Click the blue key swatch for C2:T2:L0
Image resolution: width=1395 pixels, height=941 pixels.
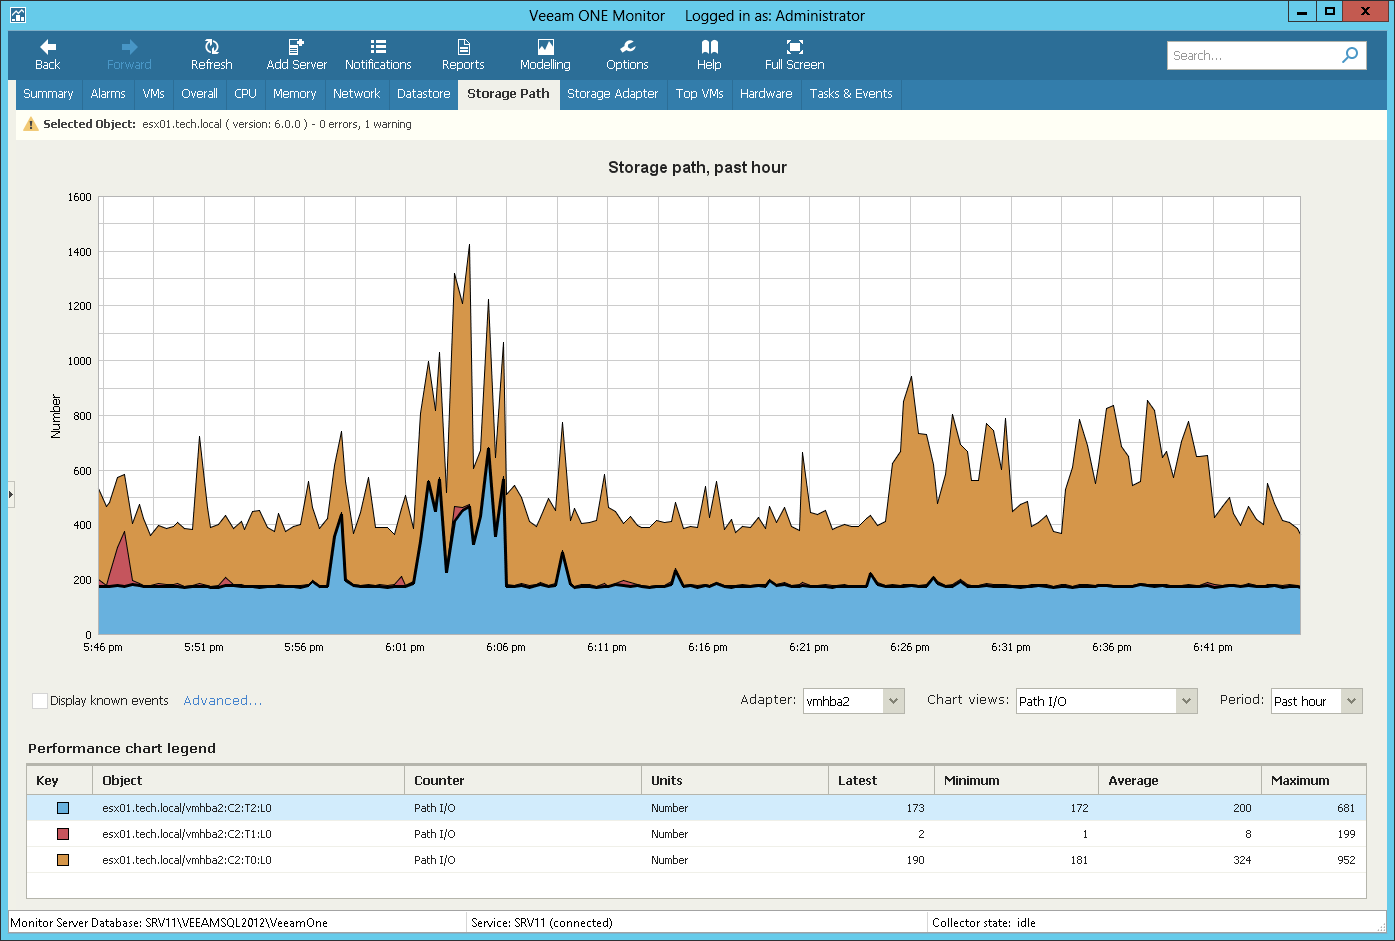point(63,808)
